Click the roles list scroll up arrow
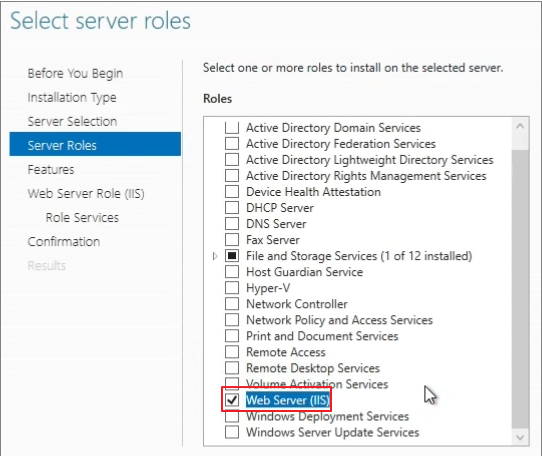Viewport: 542px width, 456px height. pyautogui.click(x=520, y=126)
